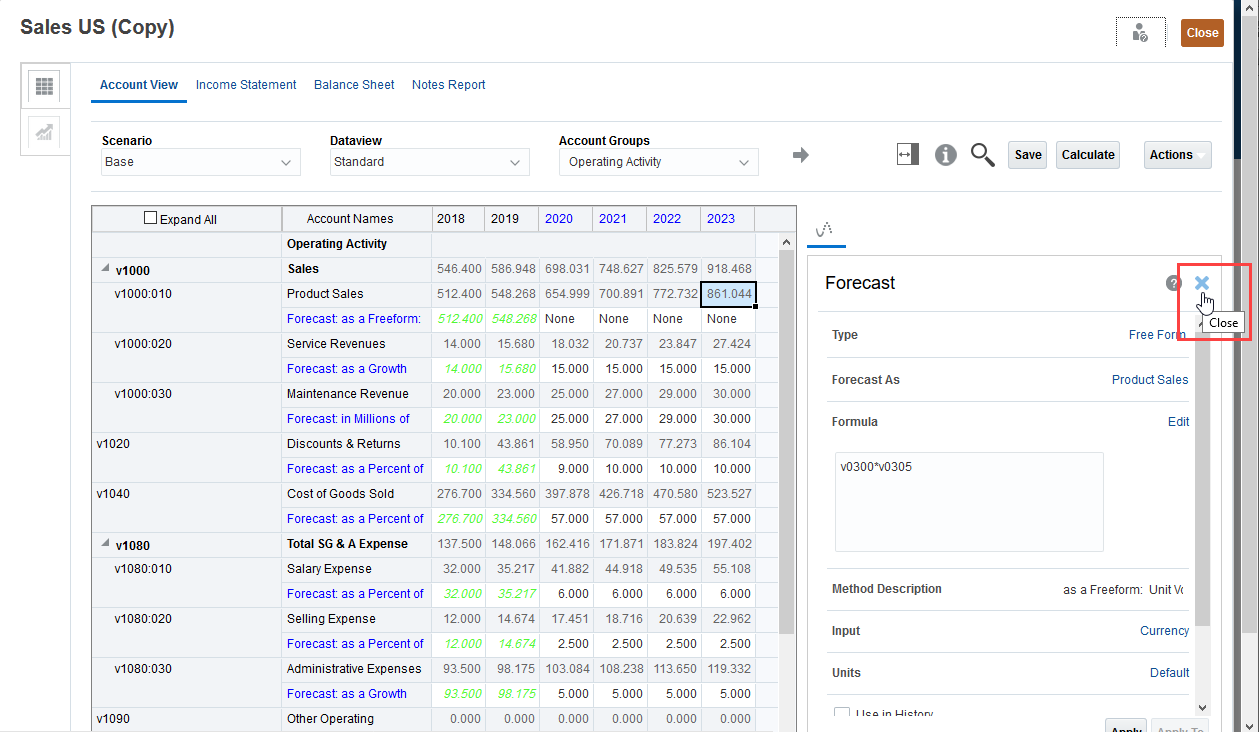Open the Account Groups dropdown
1259x732 pixels.
coord(658,162)
